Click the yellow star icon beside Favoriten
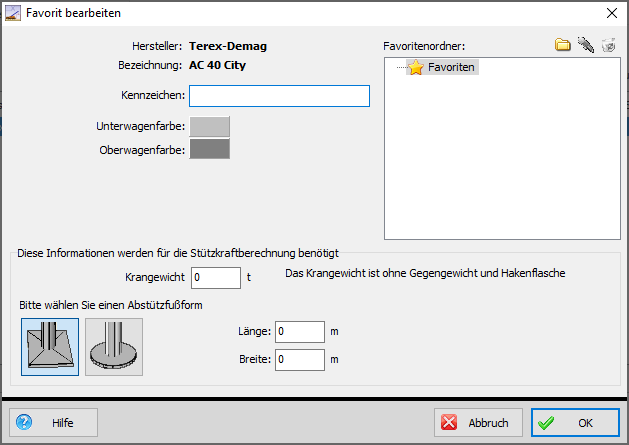The image size is (629, 445). 416,68
